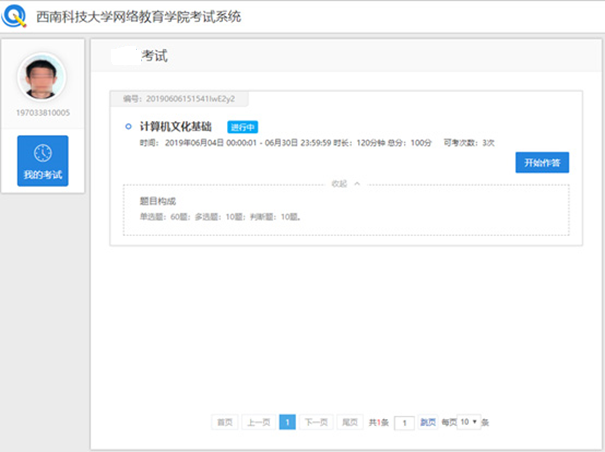Image resolution: width=605 pixels, height=452 pixels.
Task: Open the per-page count dropdown showing 10
Action: pyautogui.click(x=468, y=423)
